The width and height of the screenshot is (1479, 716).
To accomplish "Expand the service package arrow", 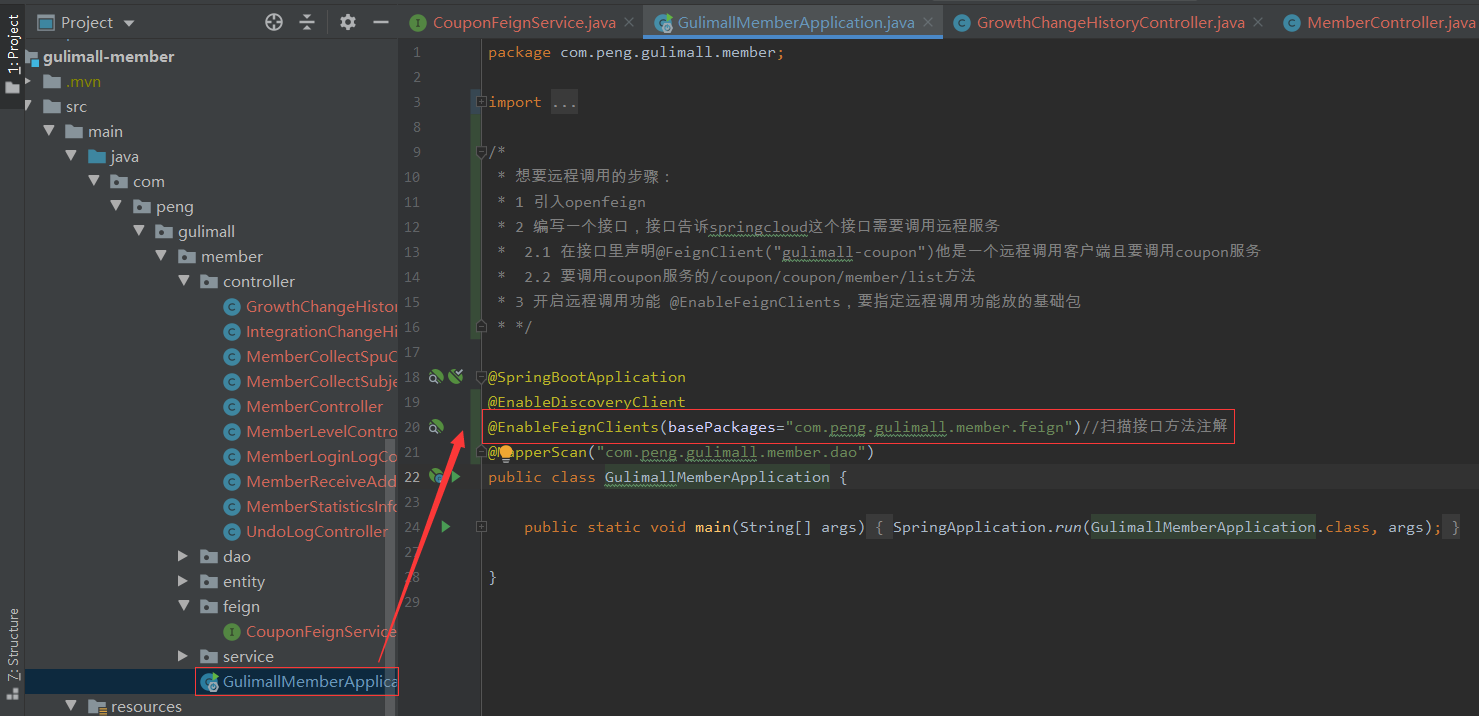I will click(x=183, y=656).
